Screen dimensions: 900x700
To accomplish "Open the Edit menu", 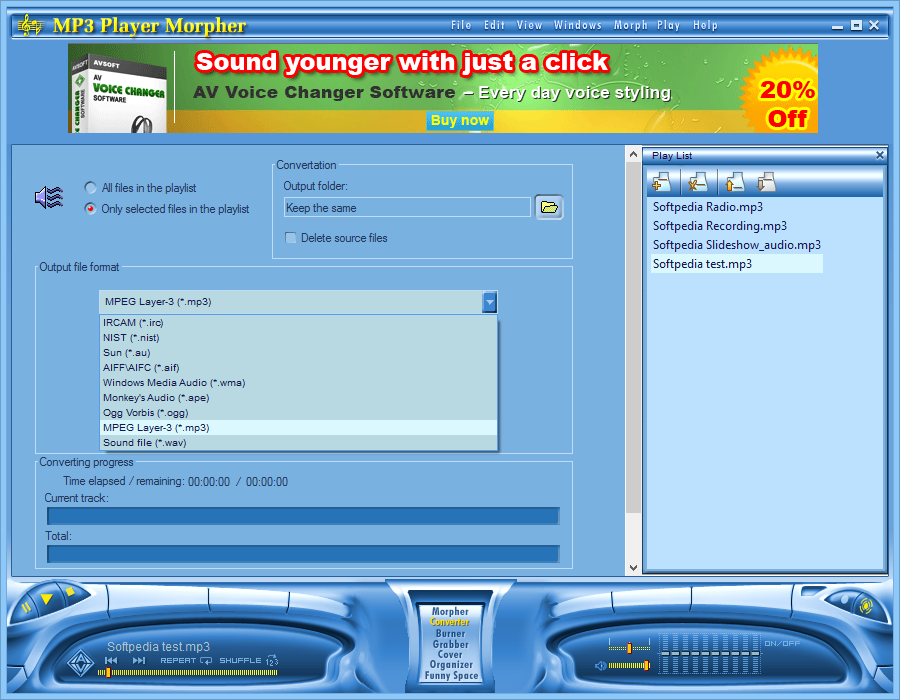I will coord(494,25).
